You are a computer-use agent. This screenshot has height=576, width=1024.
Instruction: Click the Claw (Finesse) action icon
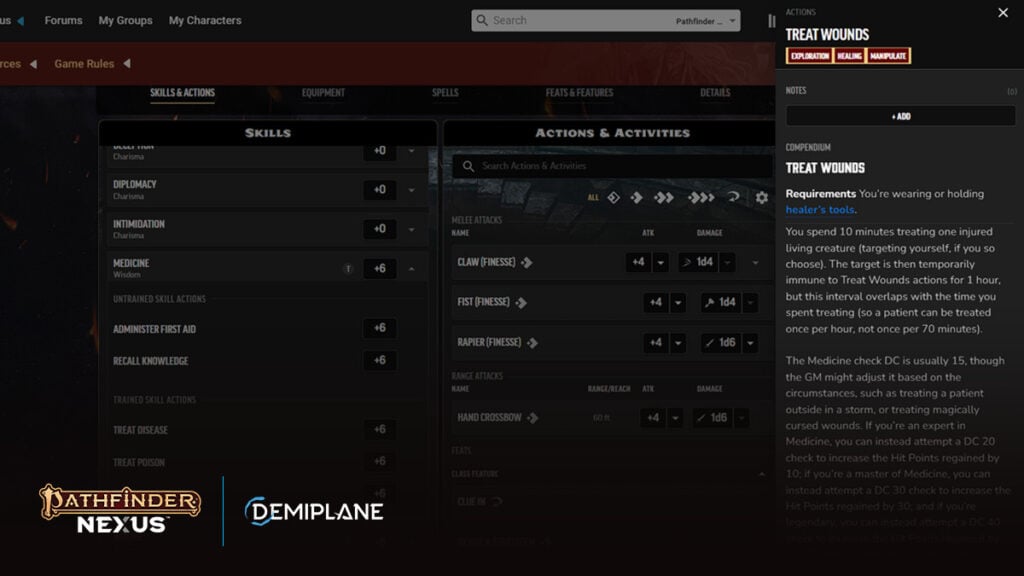[526, 263]
